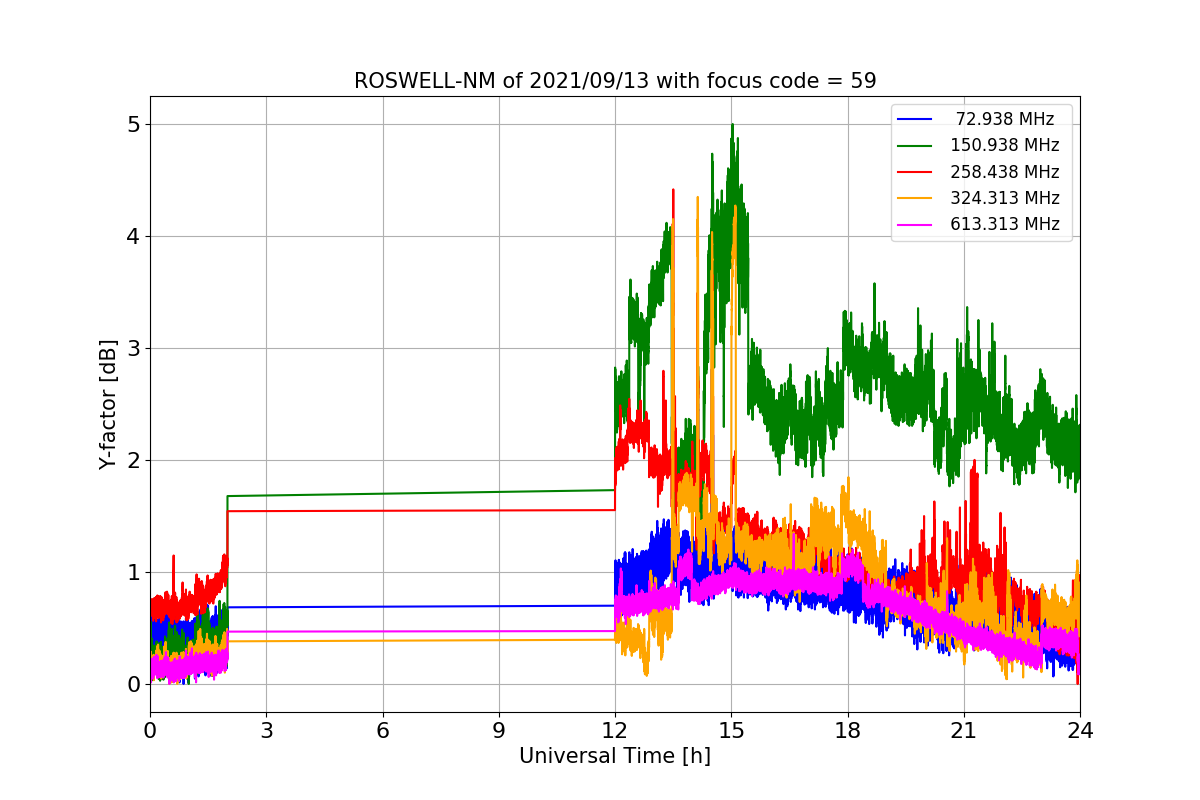Click the y-axis tick label 5
This screenshot has width=1200, height=800.
pos(133,124)
